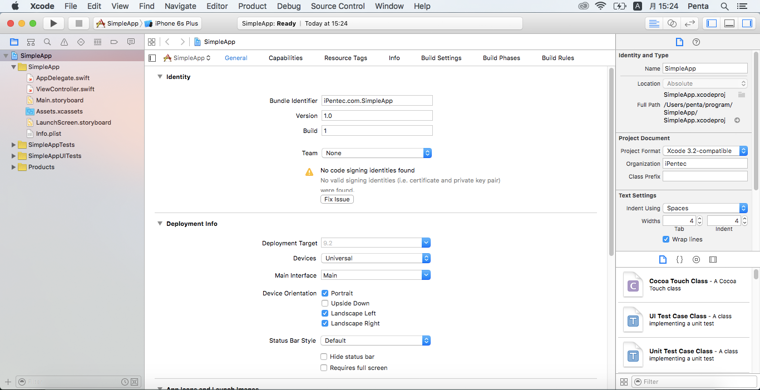Switch to Build Settings tab
This screenshot has height=390, width=760.
(441, 58)
